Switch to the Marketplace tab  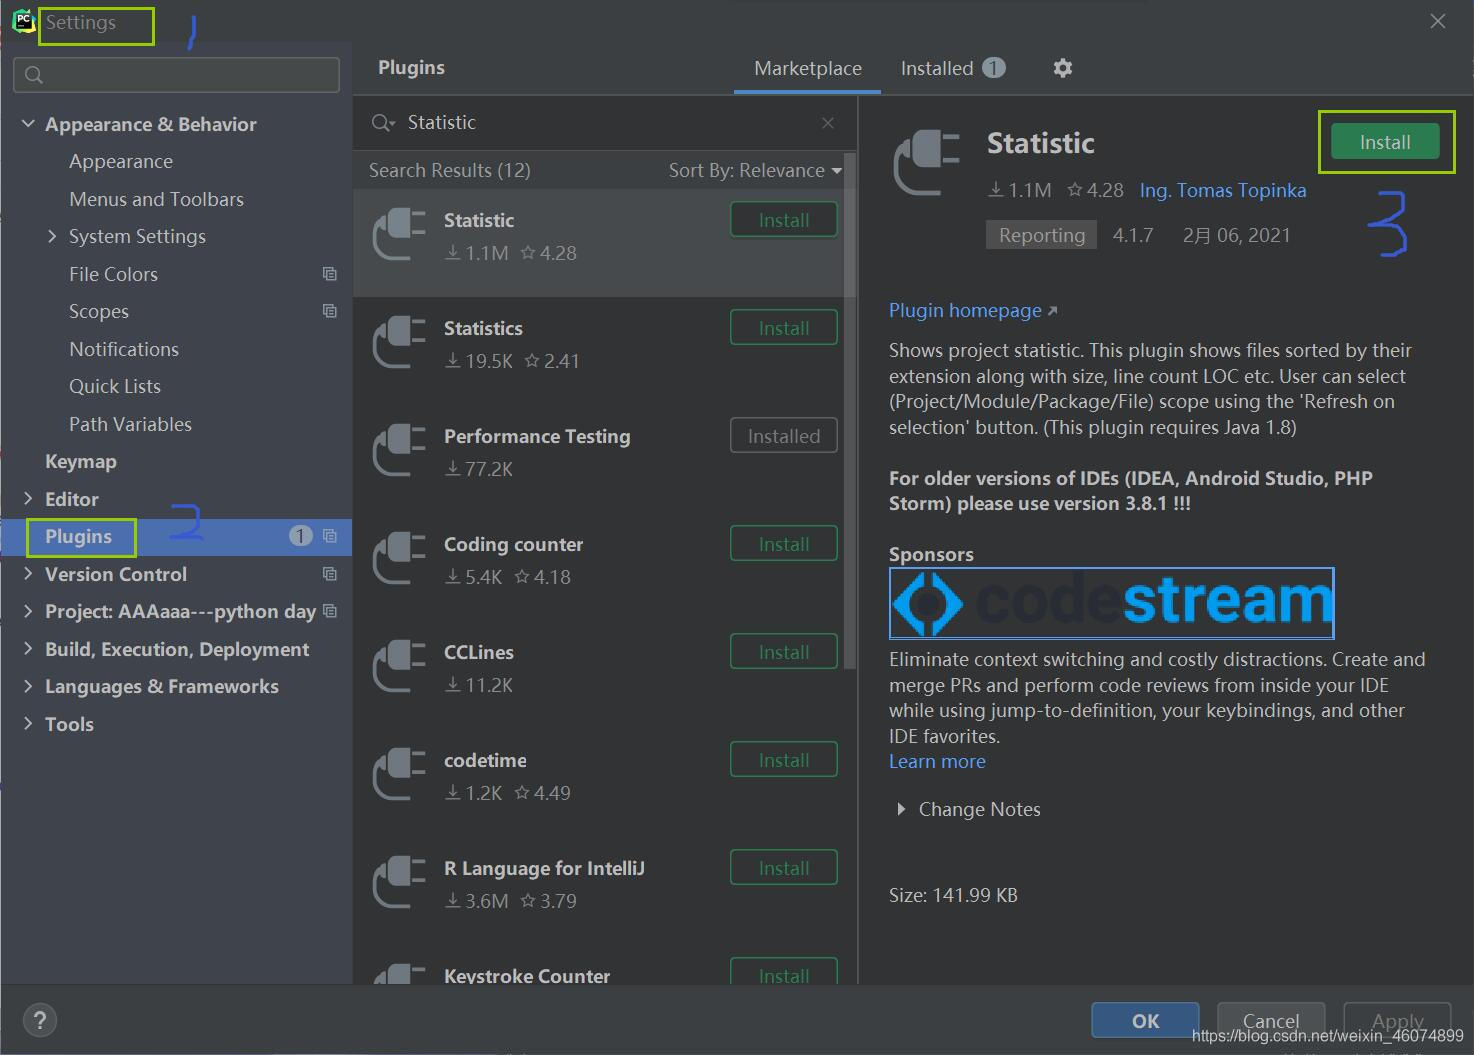tap(807, 68)
